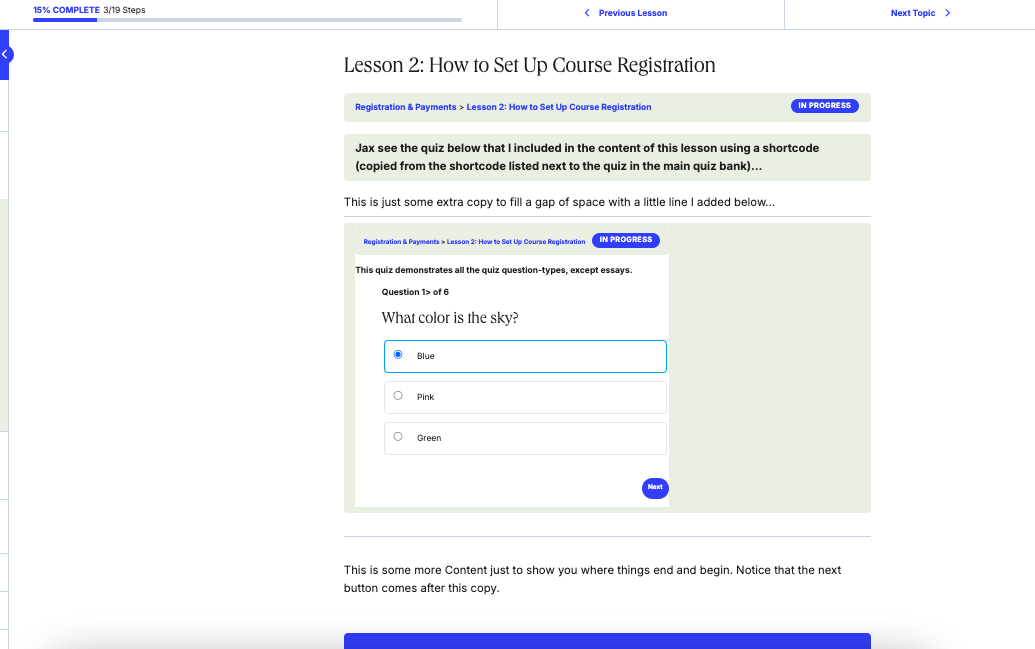1035x649 pixels.
Task: Click Lesson 2 link in the quiz breadcrumb
Action: (516, 242)
